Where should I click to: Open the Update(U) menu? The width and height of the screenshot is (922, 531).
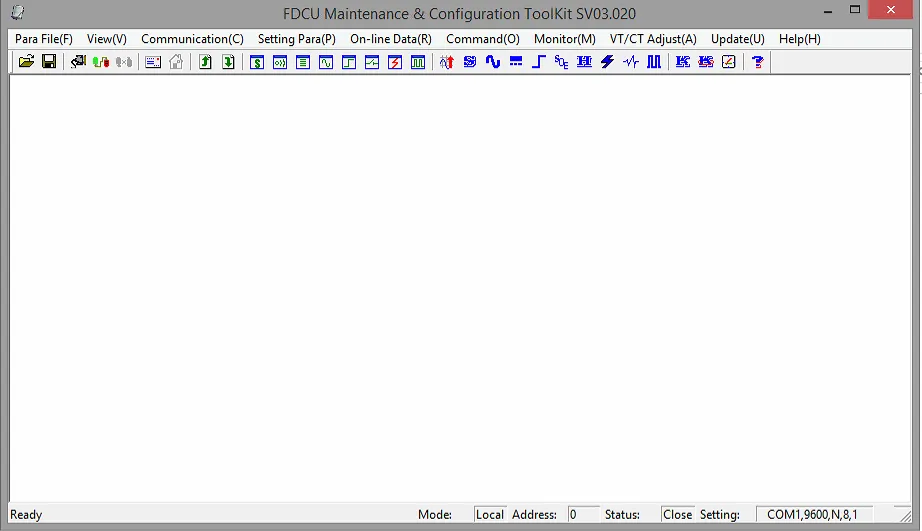click(x=737, y=39)
